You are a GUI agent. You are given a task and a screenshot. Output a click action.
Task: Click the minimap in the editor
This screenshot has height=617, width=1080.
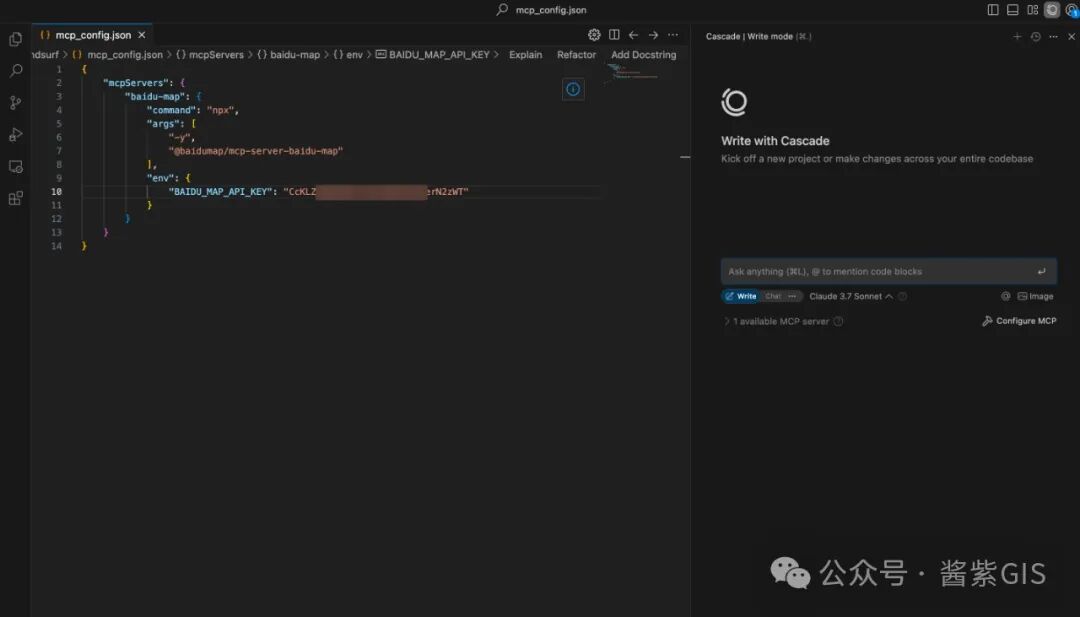[x=632, y=72]
